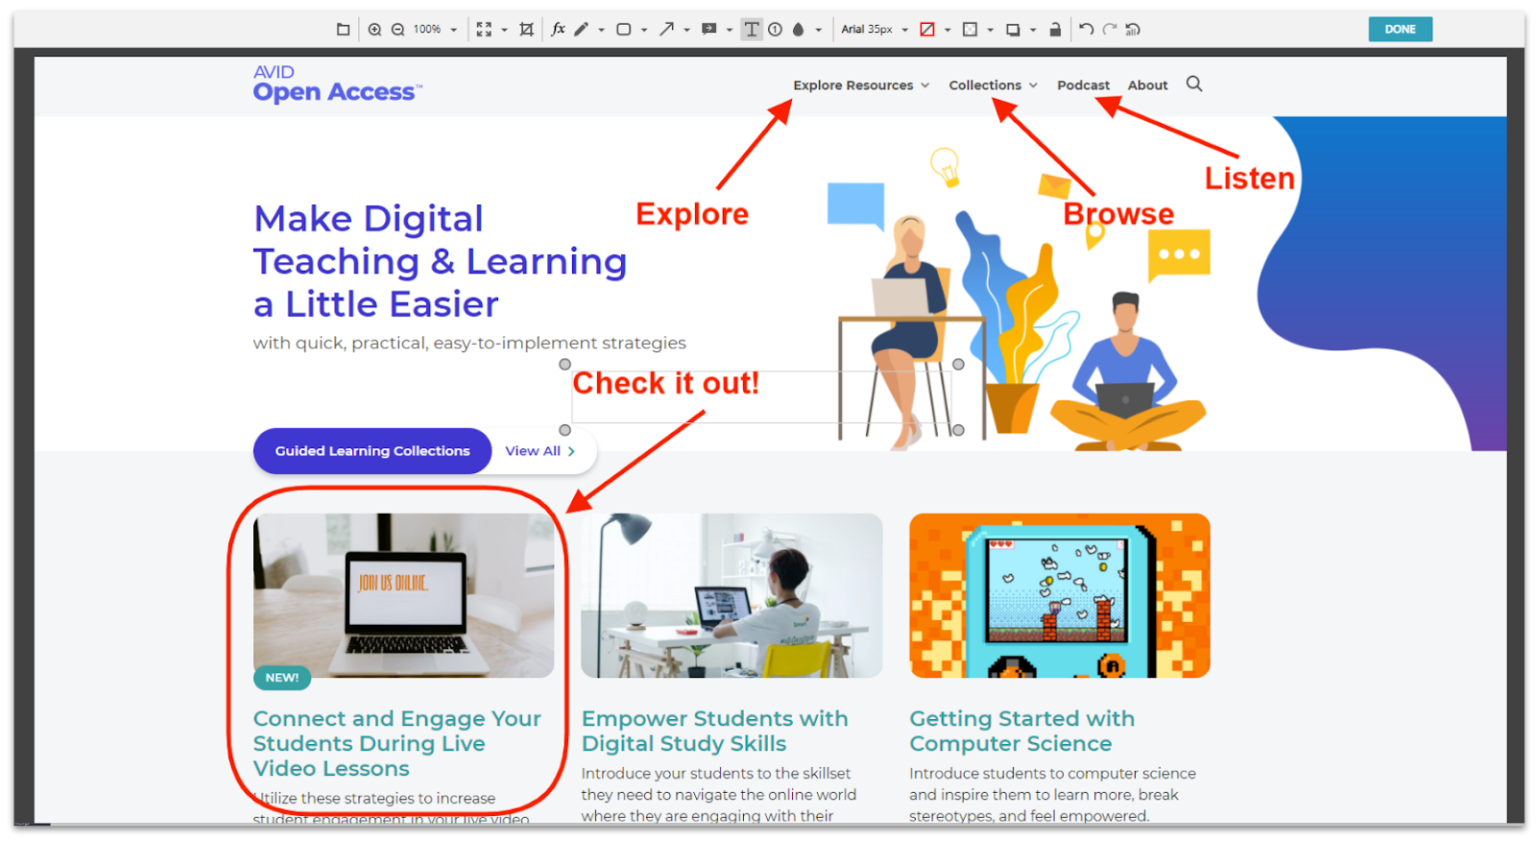Open the folder icon in the editor toolbar

tap(343, 30)
